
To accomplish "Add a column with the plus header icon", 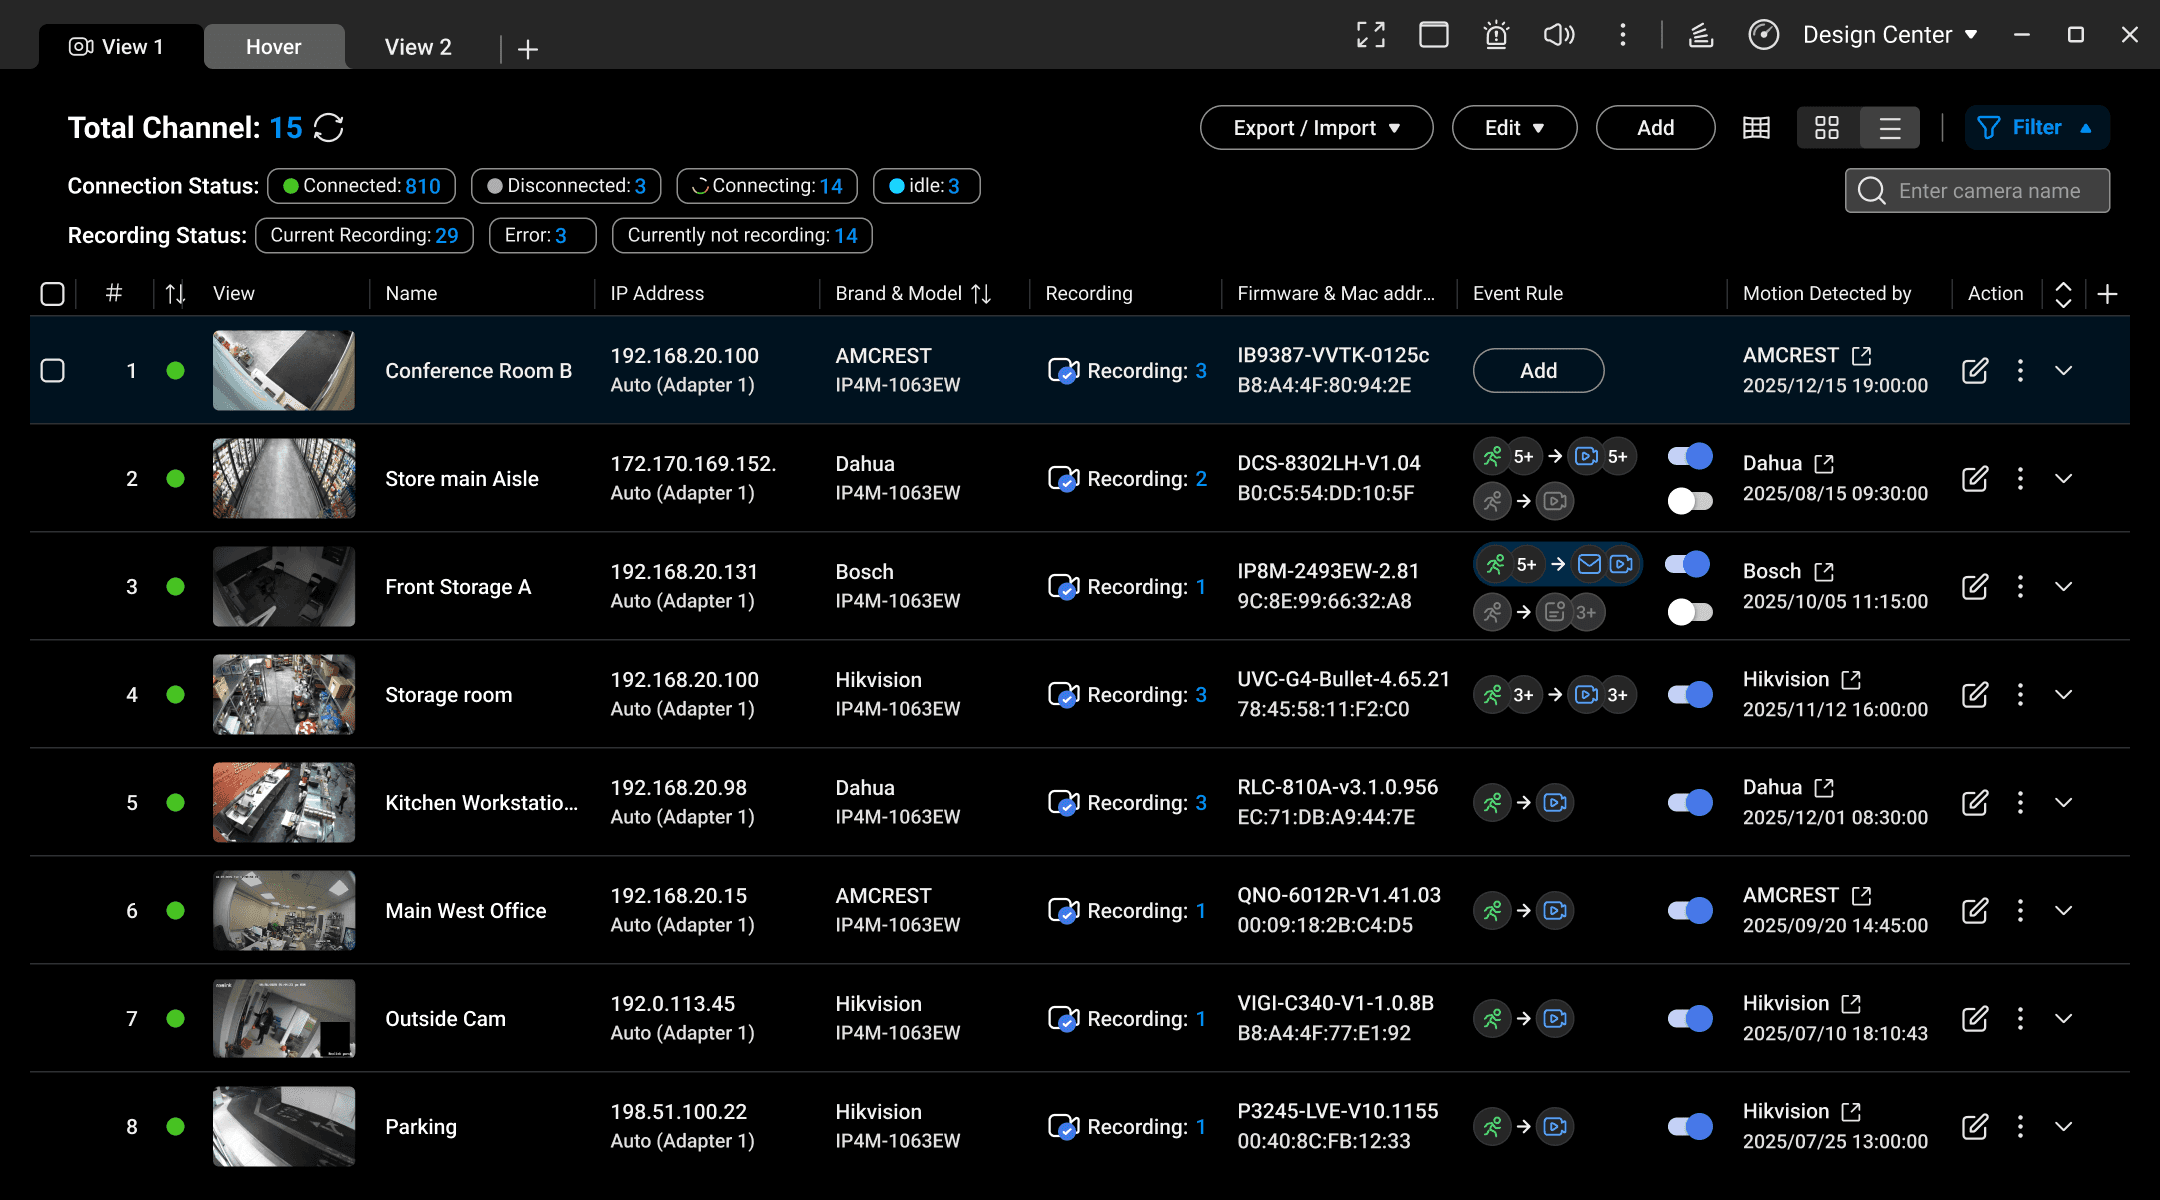I will pyautogui.click(x=2107, y=294).
